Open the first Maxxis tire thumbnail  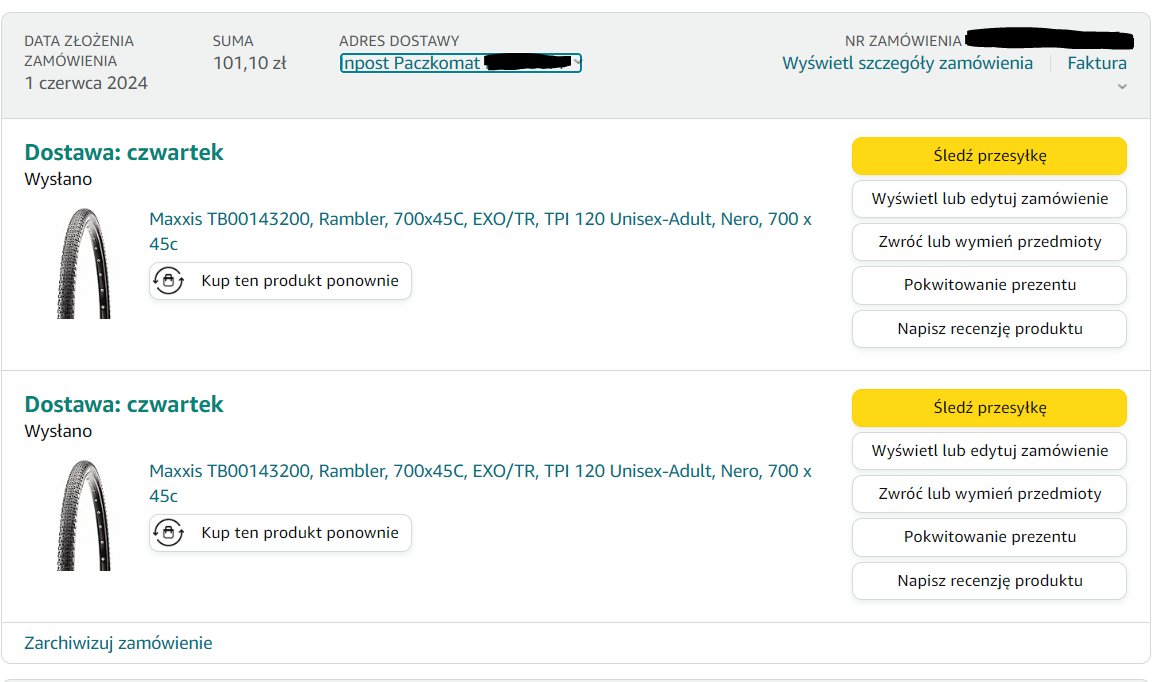coord(80,263)
